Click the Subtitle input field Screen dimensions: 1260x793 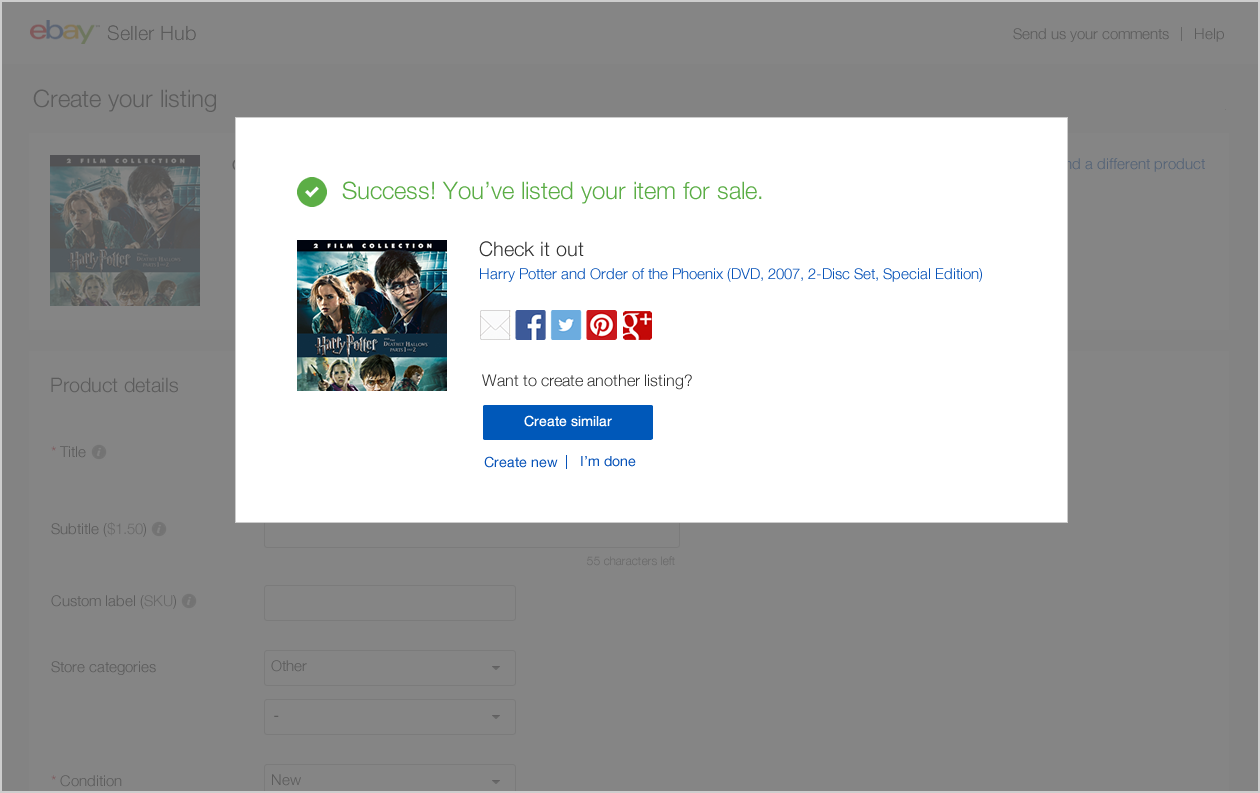coord(472,534)
